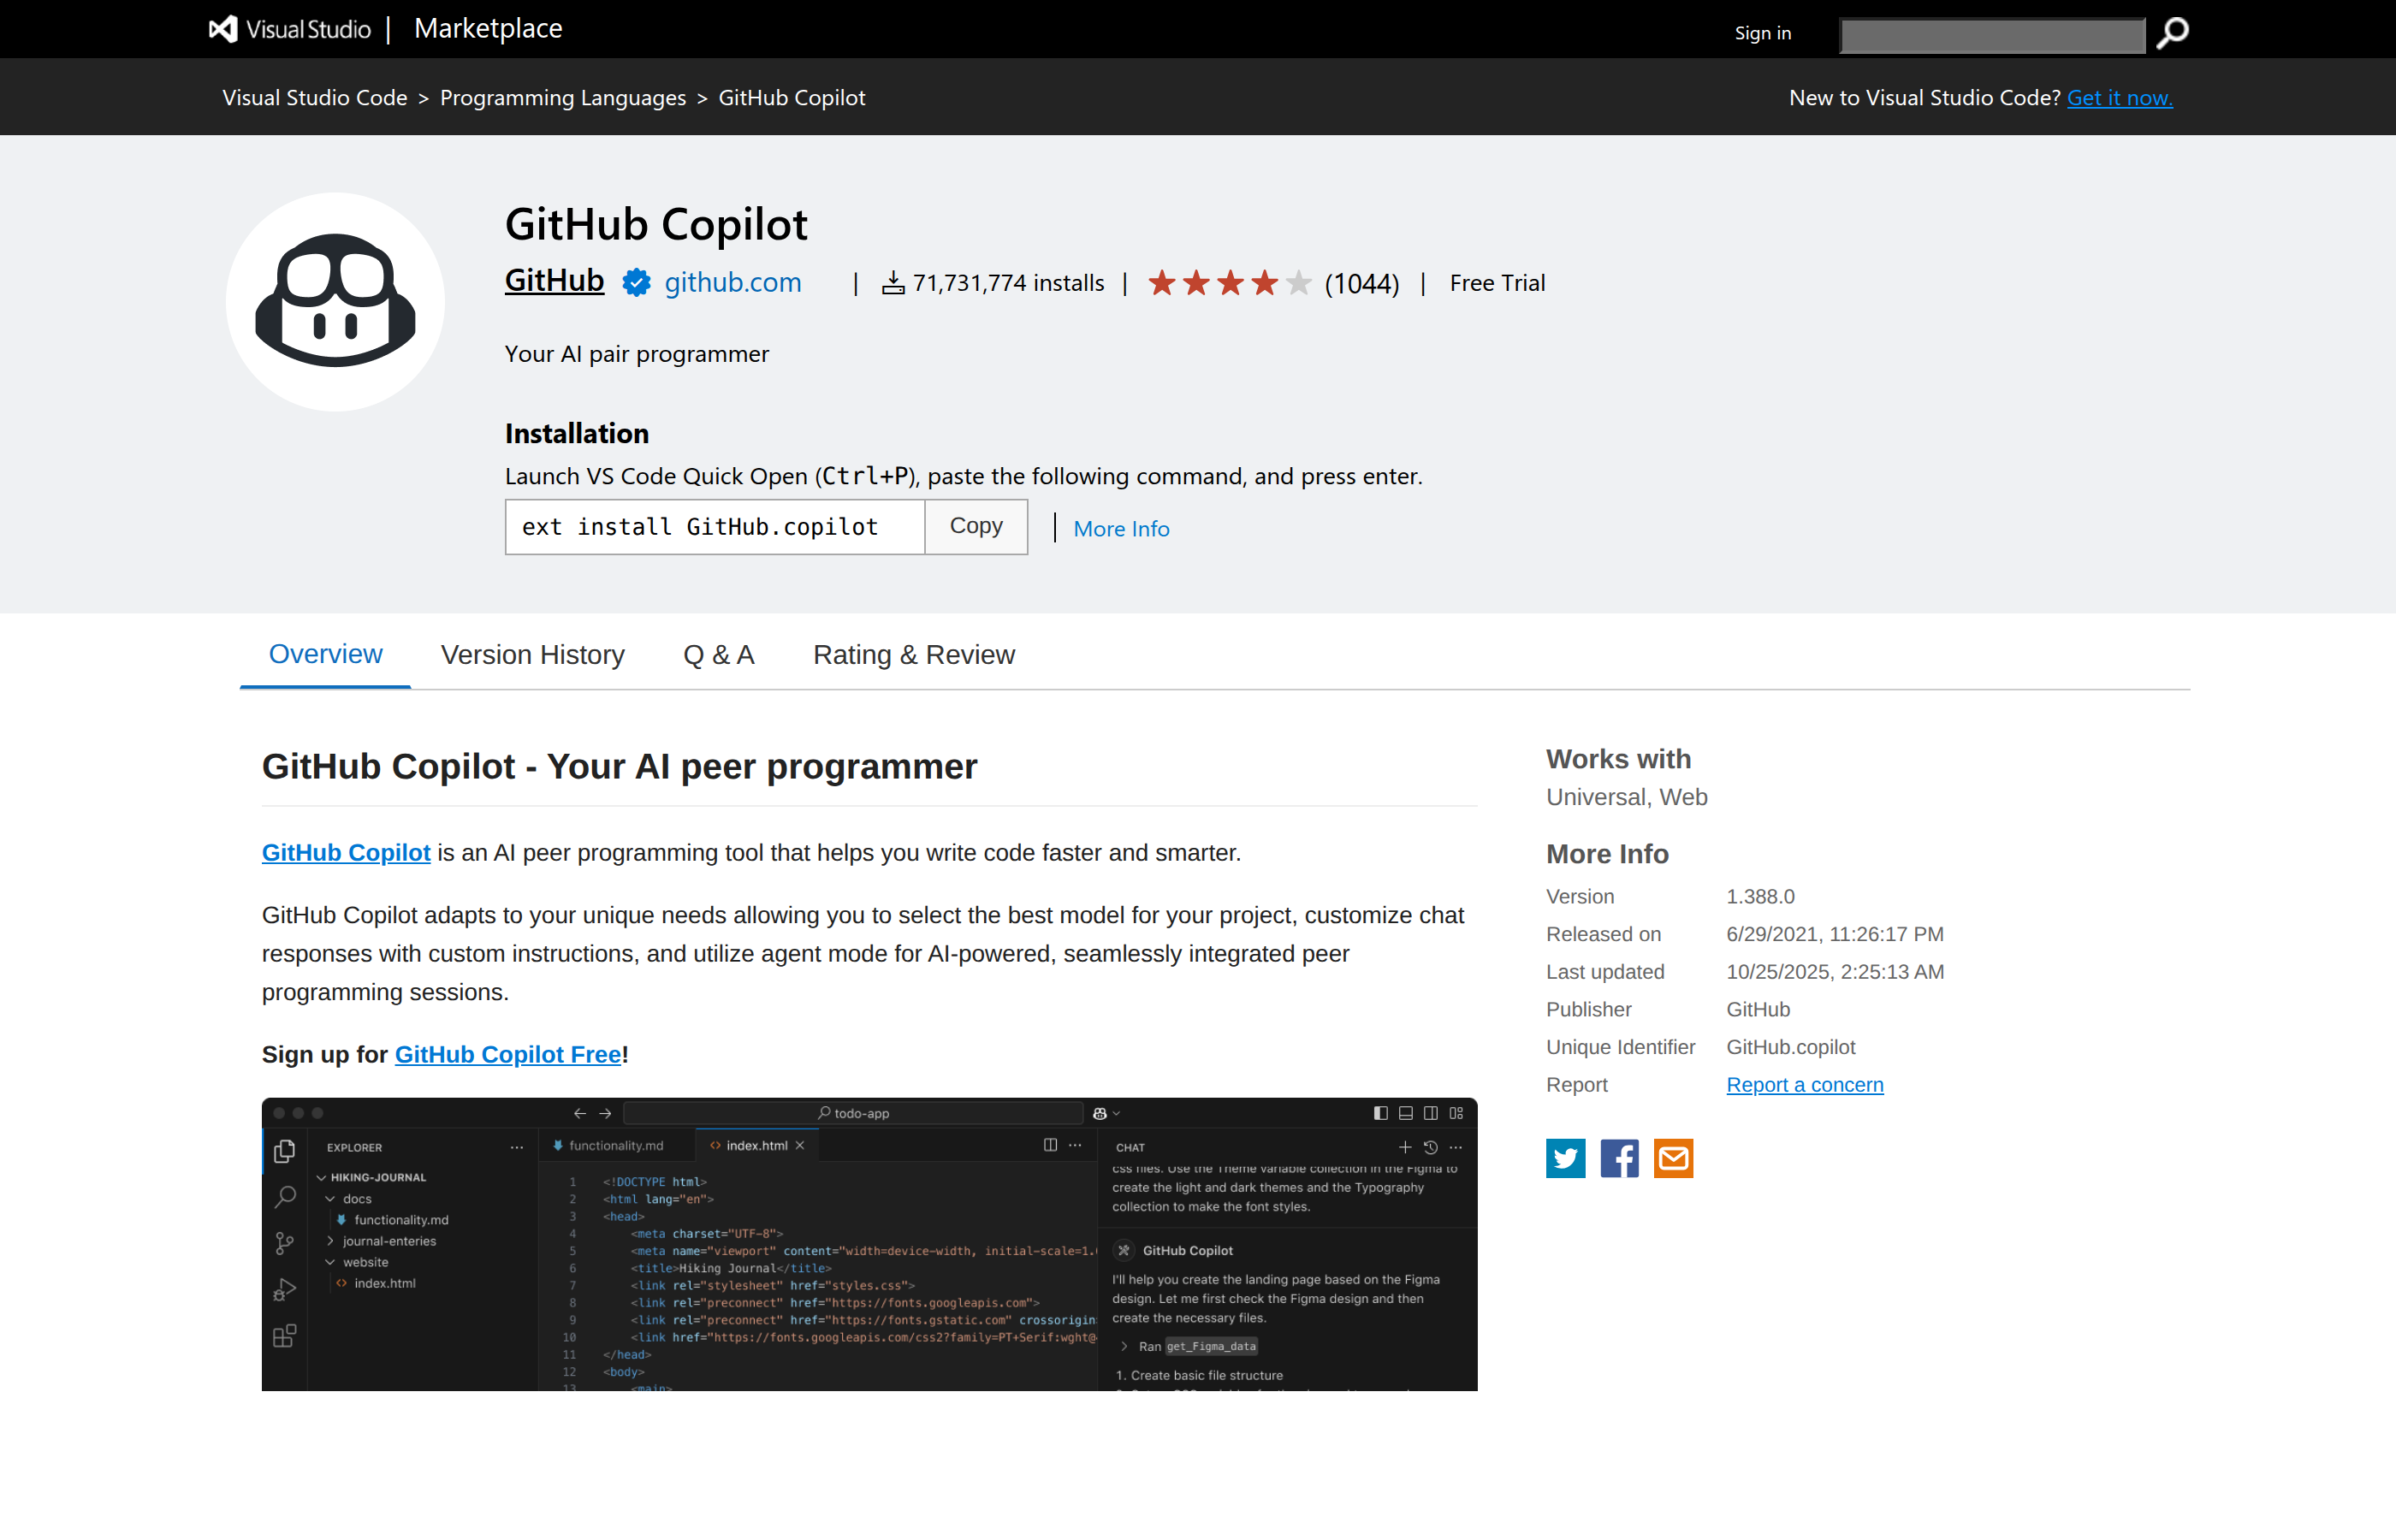Share the extension via the email icon
The width and height of the screenshot is (2396, 1540).
(x=1673, y=1158)
